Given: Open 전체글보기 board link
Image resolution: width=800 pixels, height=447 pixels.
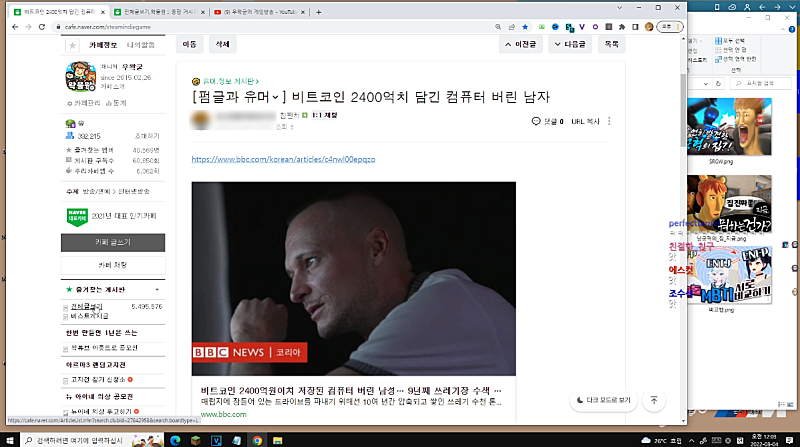Looking at the screenshot, I should point(86,307).
